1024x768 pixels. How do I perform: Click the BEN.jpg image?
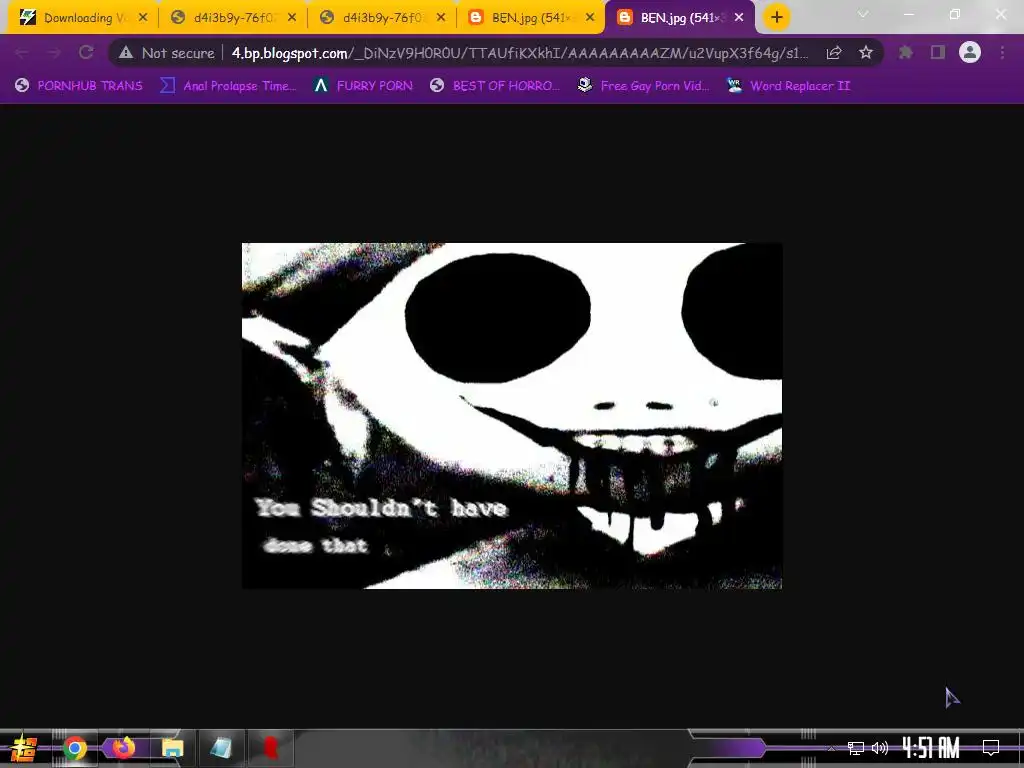[512, 416]
